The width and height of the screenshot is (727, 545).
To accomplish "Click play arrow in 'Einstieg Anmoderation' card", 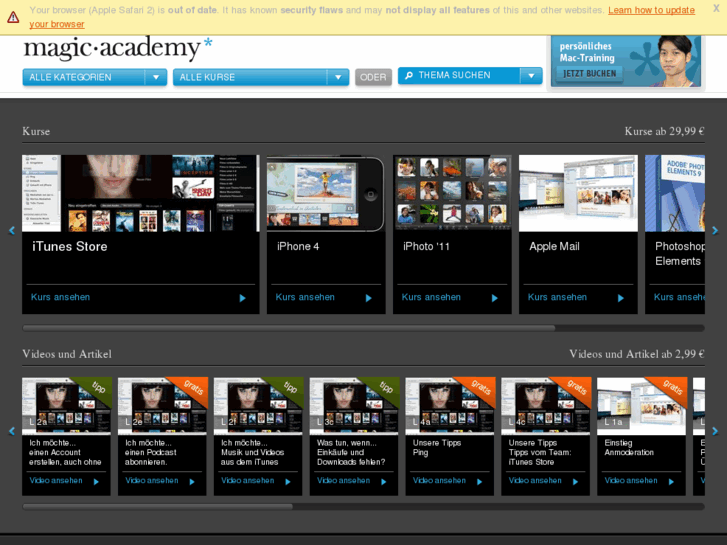I will click(671, 482).
